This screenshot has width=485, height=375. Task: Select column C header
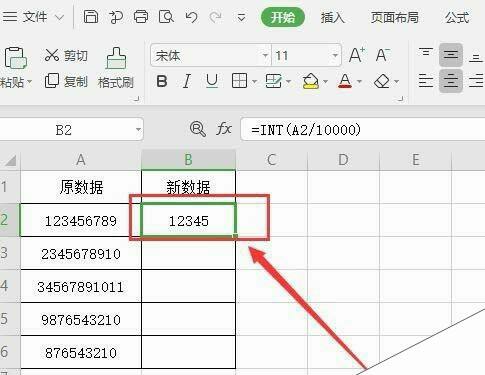tap(271, 160)
